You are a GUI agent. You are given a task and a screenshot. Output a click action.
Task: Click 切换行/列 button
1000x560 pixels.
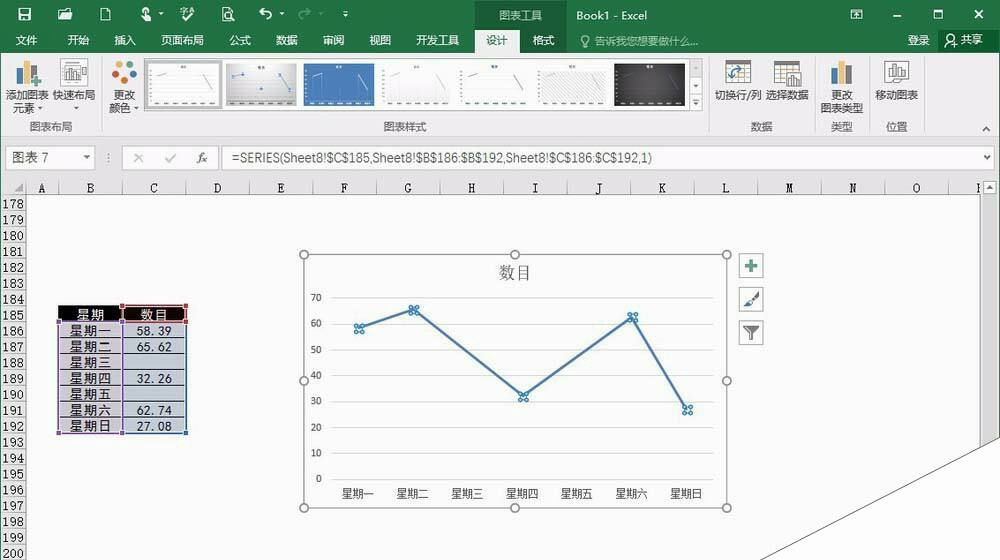tap(738, 80)
